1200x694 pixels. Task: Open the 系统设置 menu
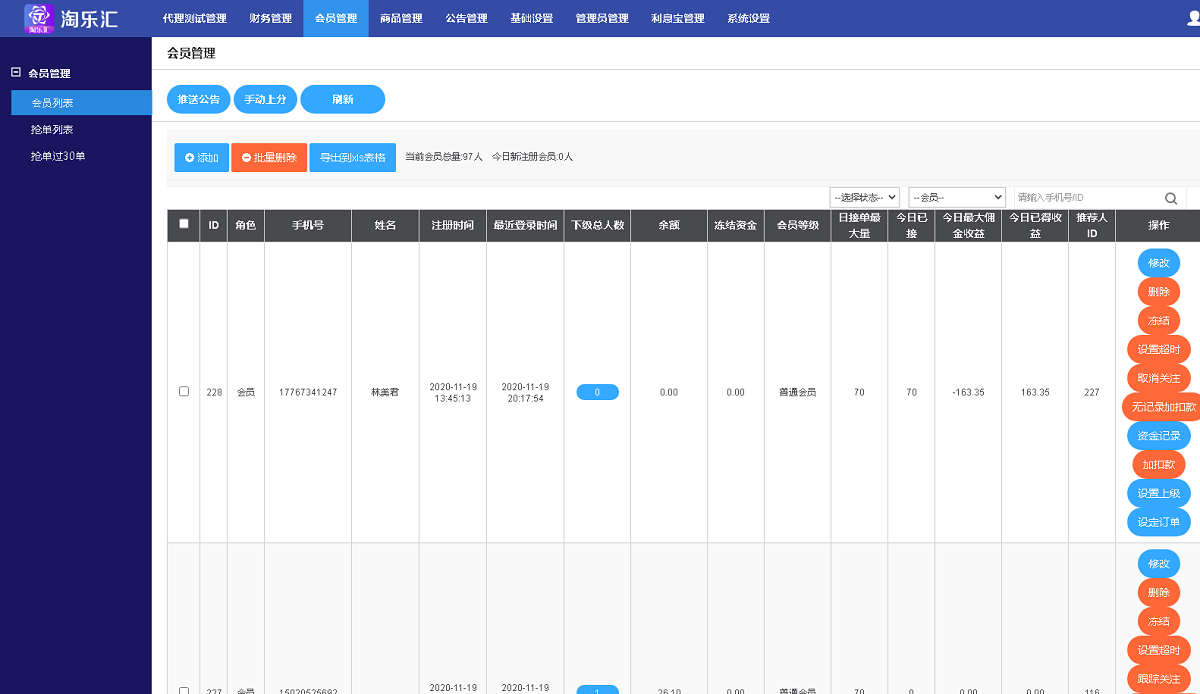coord(748,18)
